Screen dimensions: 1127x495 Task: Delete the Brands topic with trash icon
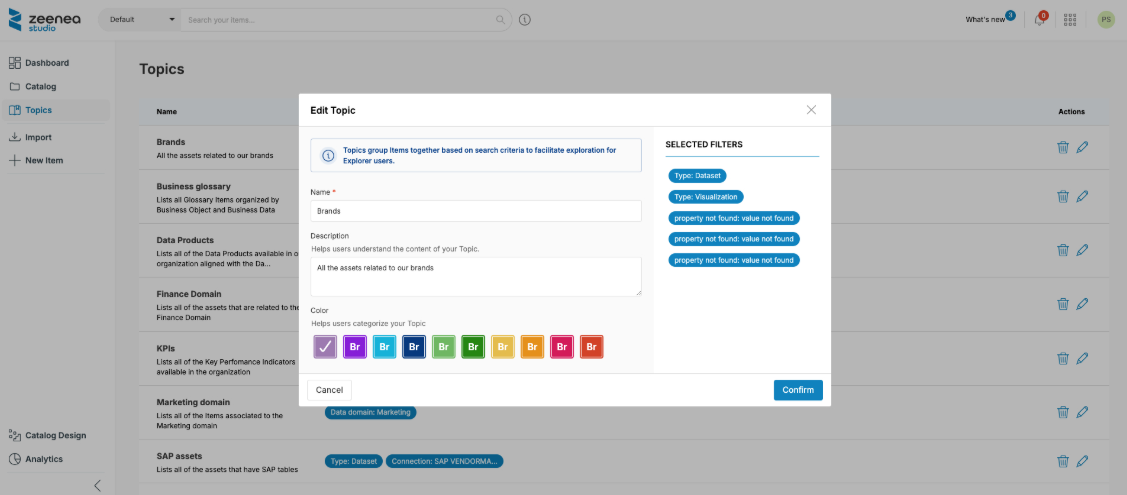[1063, 148]
